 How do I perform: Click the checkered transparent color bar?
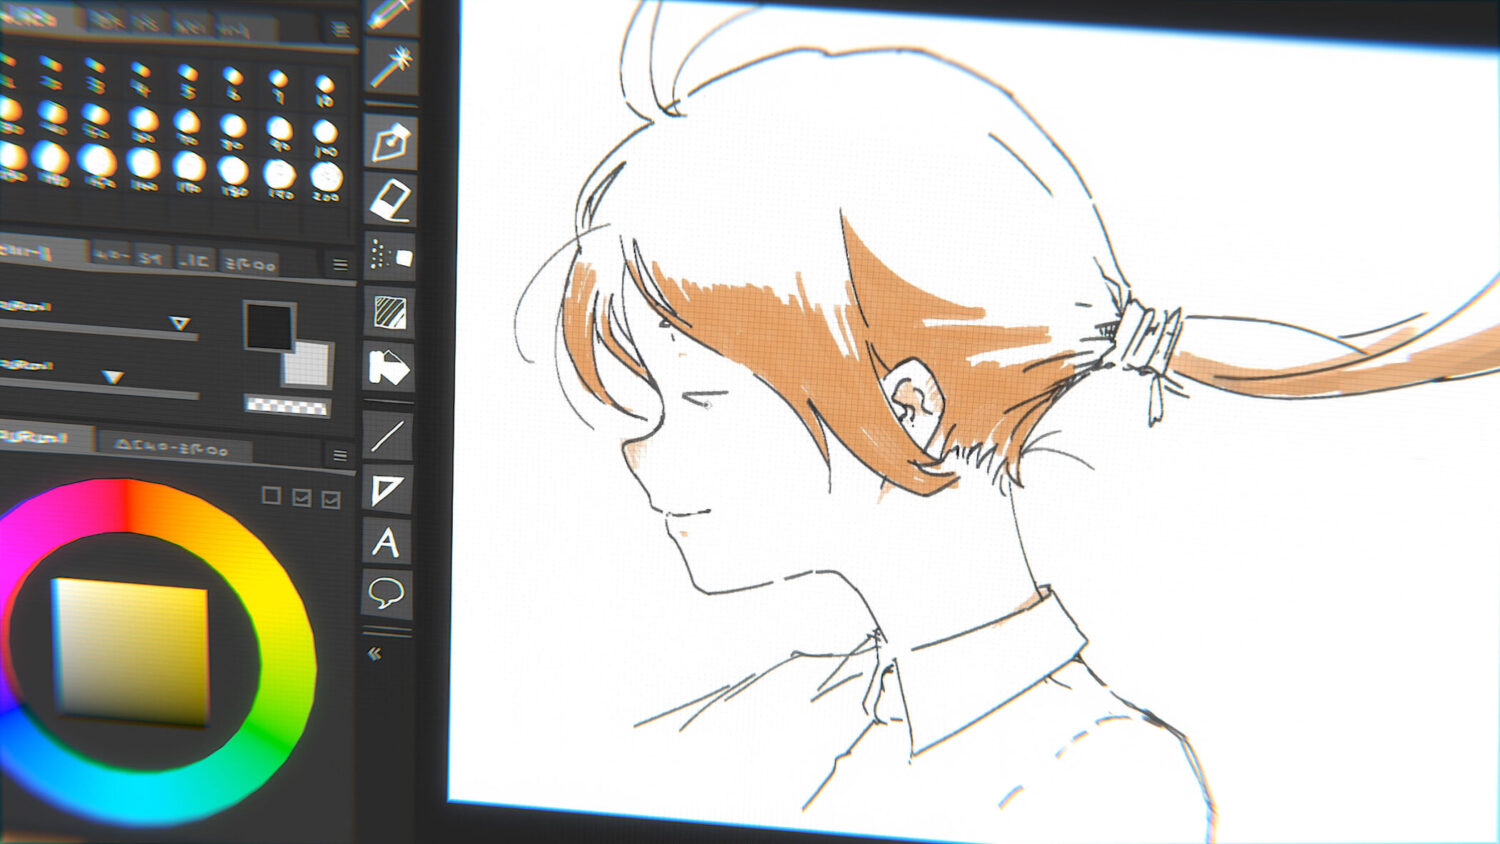pyautogui.click(x=287, y=406)
